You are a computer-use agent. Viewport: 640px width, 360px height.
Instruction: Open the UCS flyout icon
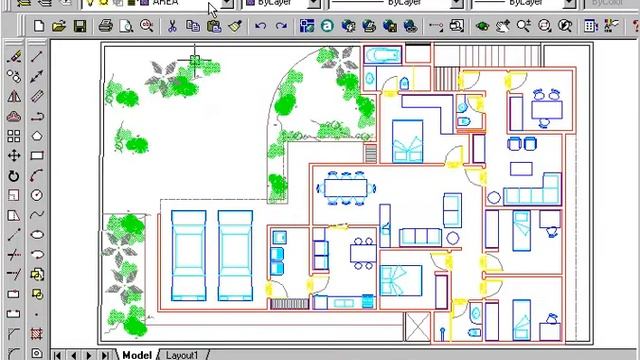coord(457,26)
